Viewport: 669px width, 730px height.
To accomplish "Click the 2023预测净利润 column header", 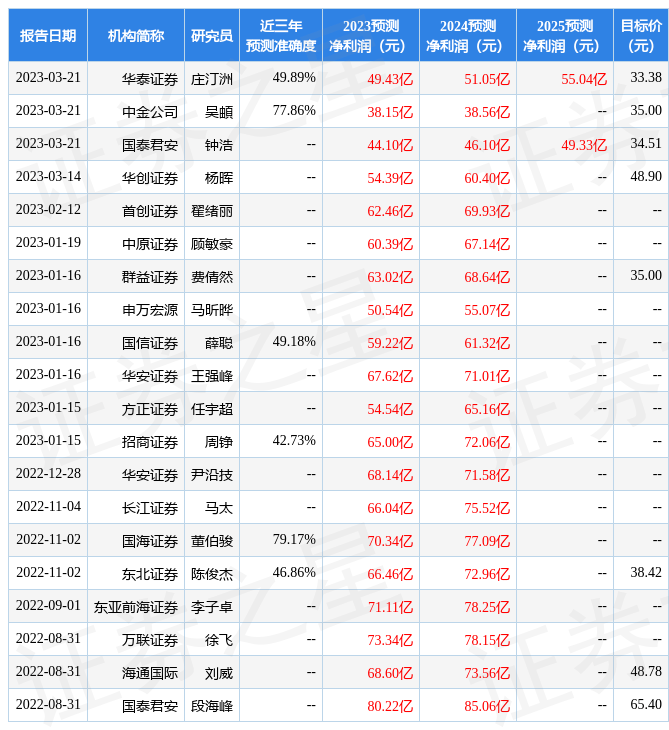I will click(x=370, y=36).
